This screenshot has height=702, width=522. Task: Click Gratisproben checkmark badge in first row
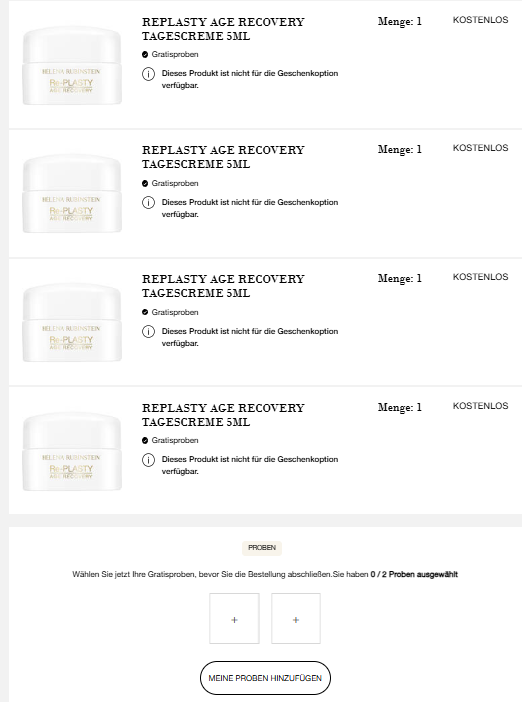point(145,55)
